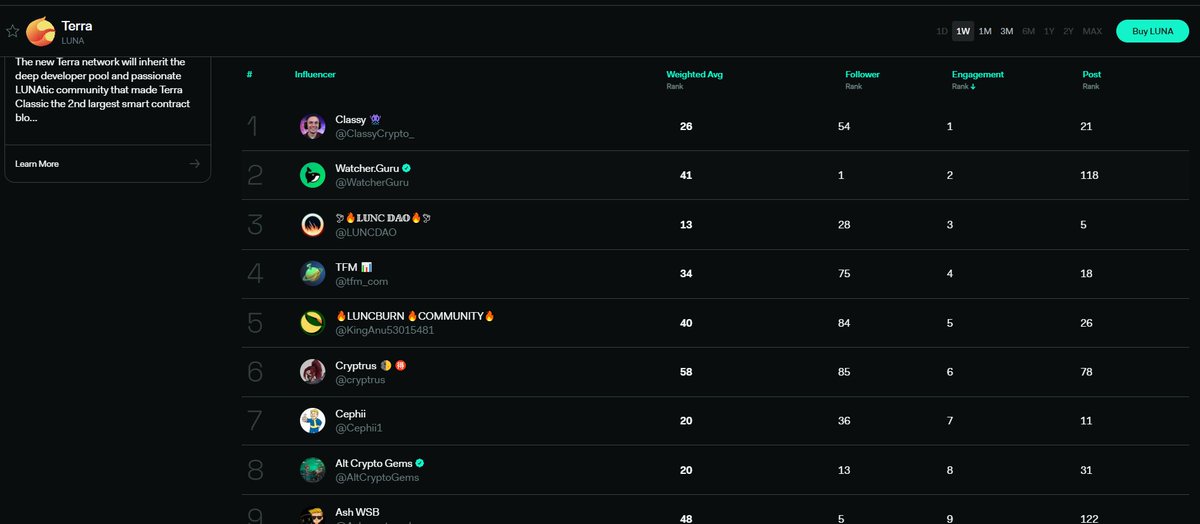Select the MAX time range
Screen dimensions: 1200x524
pyautogui.click(x=1092, y=31)
